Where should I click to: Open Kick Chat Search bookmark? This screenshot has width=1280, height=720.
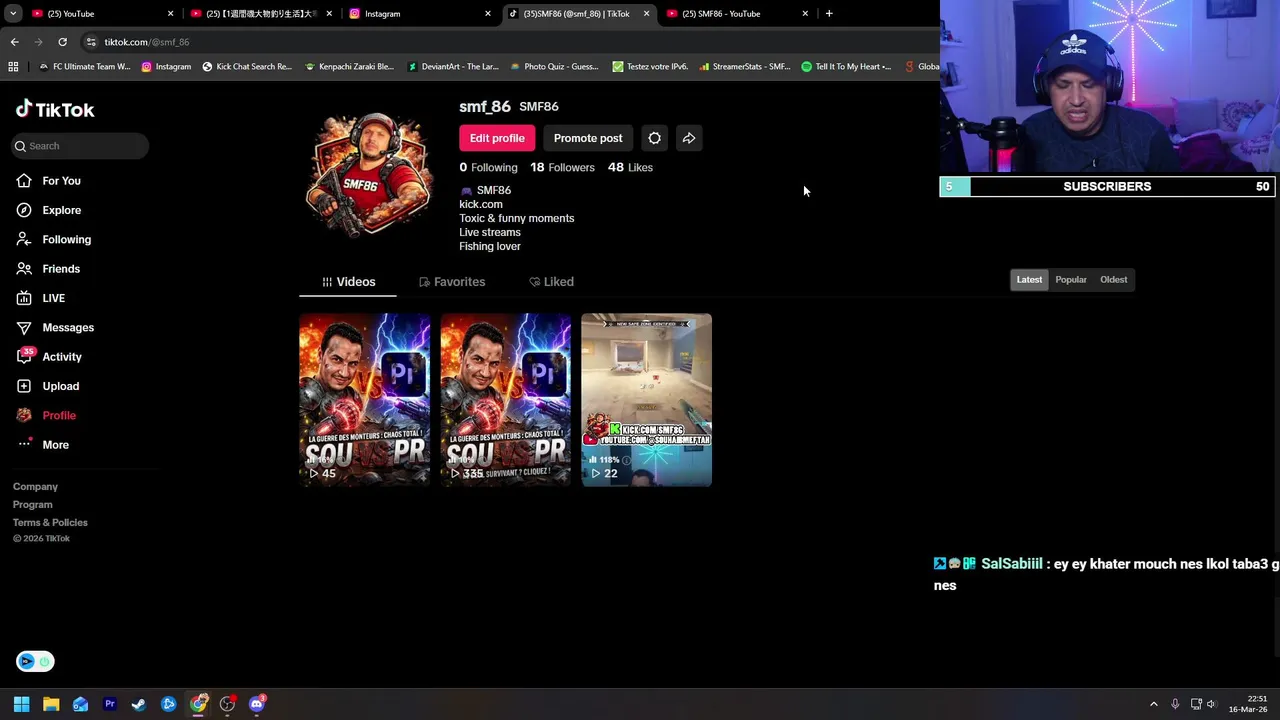246,67
